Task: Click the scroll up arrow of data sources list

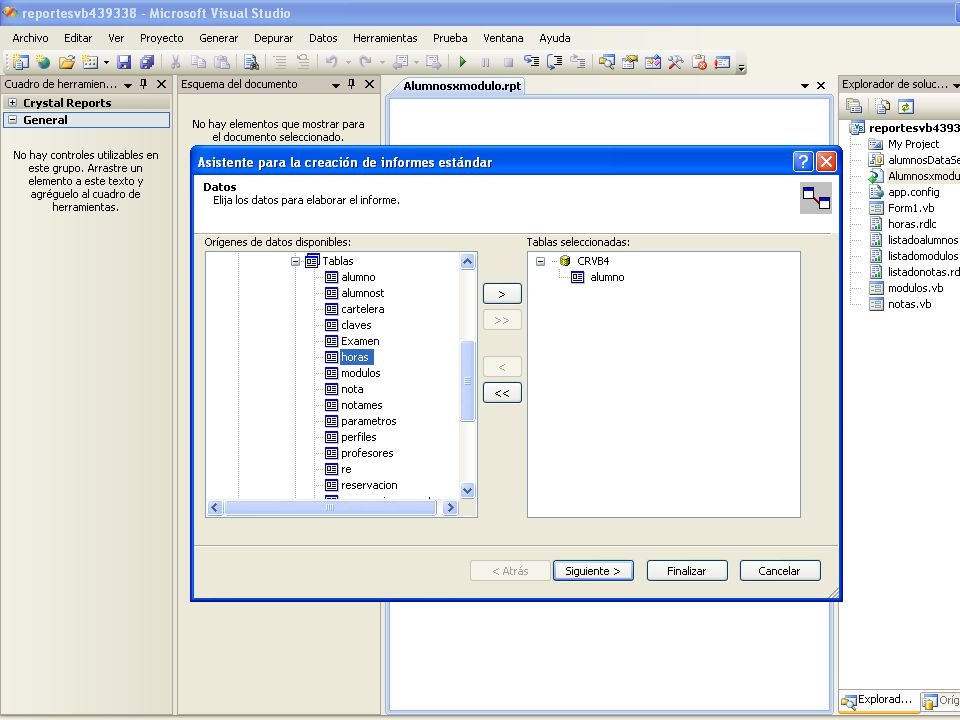Action: point(468,261)
